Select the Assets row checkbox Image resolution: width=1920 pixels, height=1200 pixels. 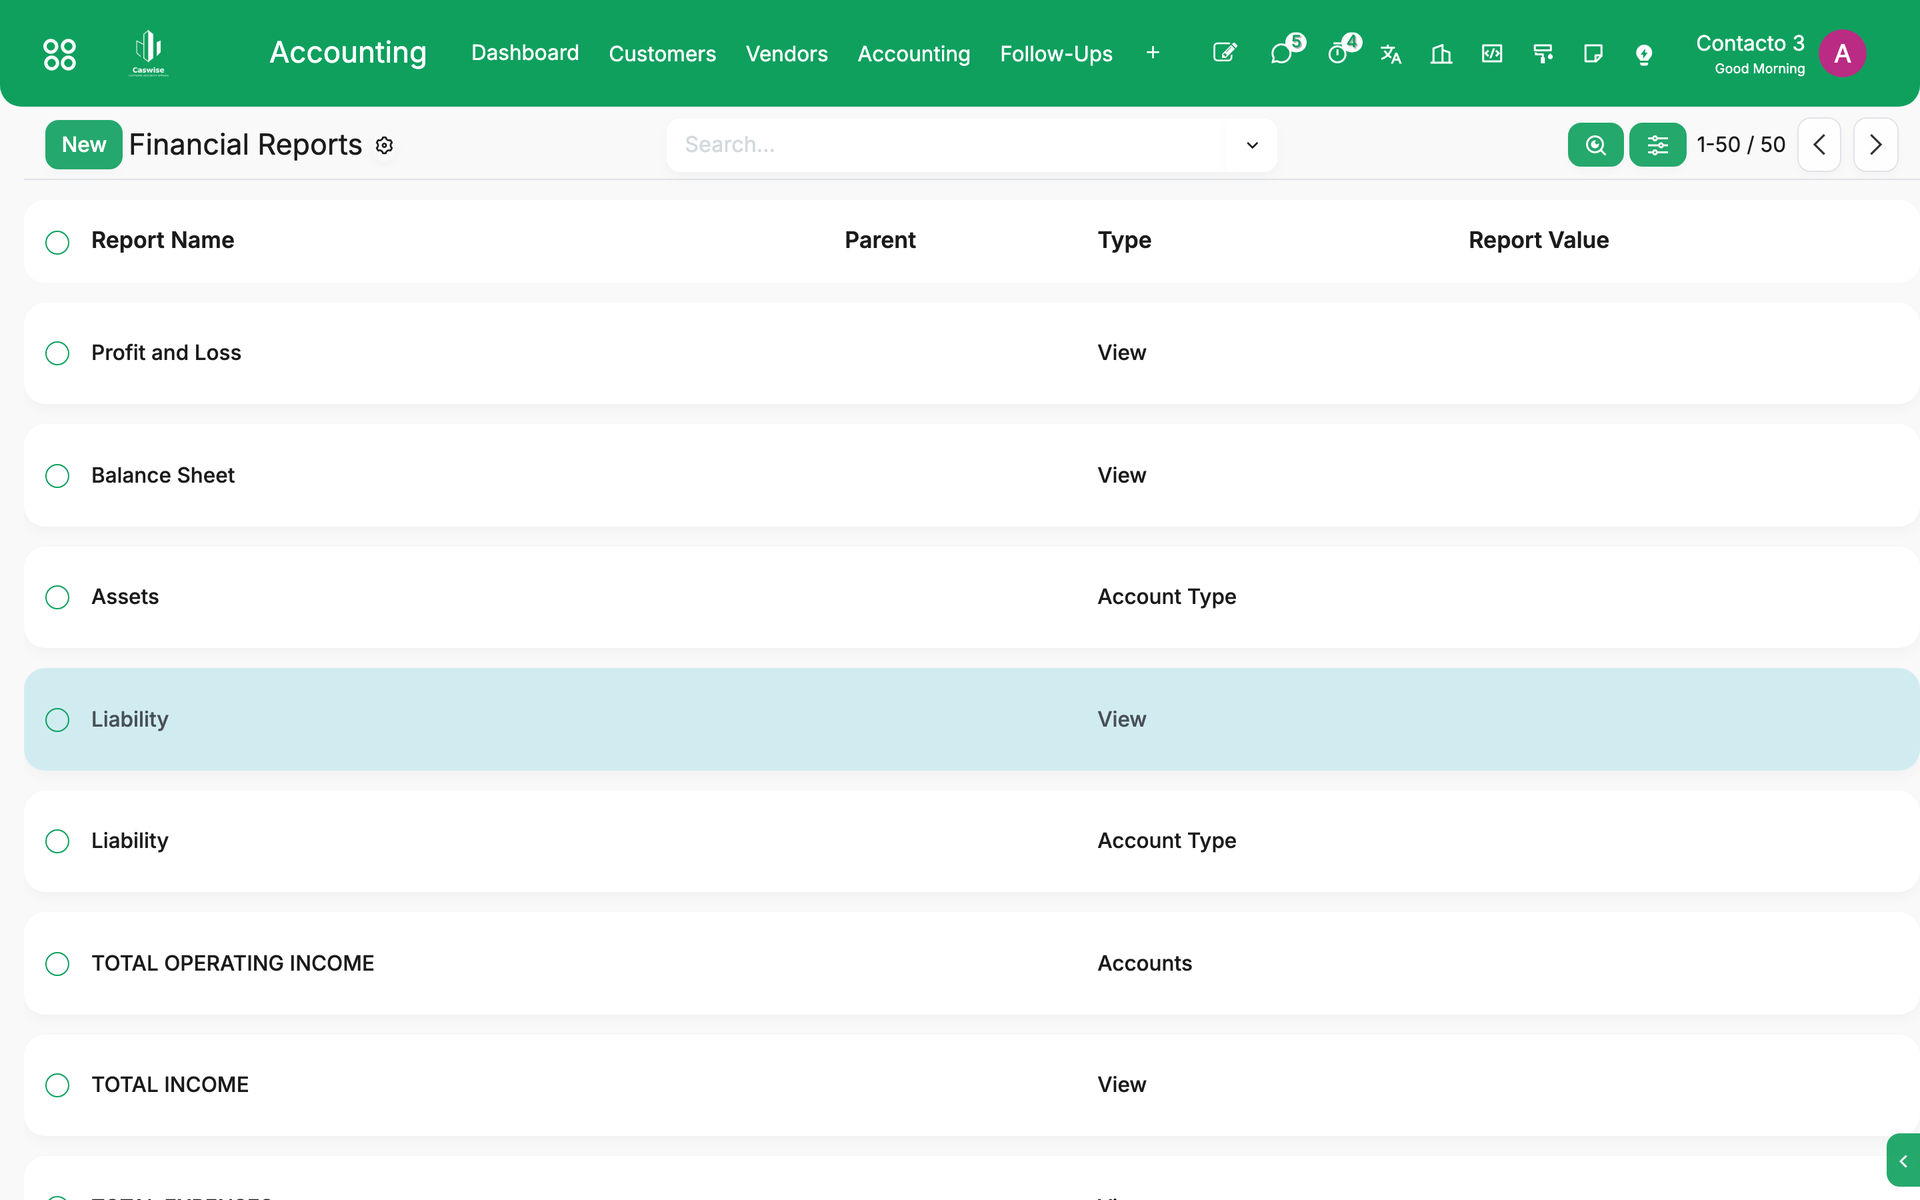(58, 598)
